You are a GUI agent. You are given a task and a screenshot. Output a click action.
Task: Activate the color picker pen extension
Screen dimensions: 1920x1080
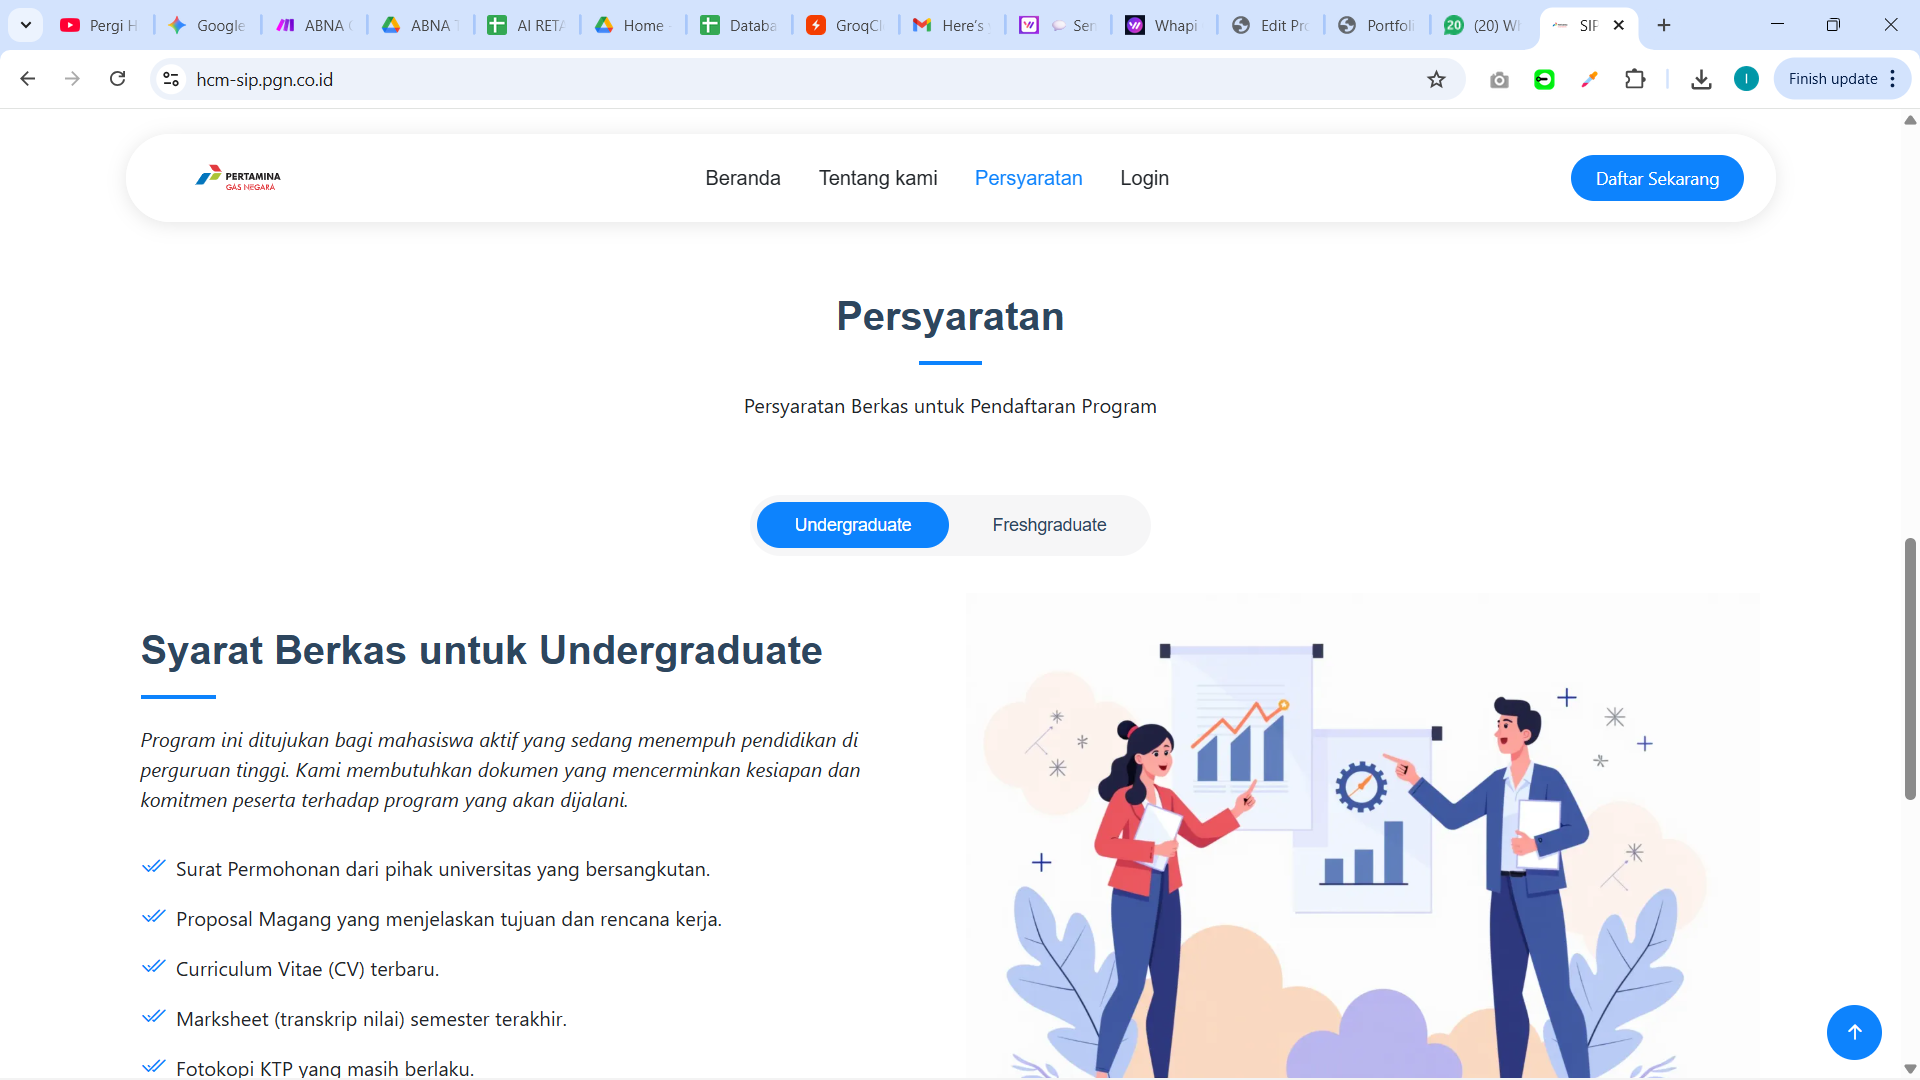[1589, 79]
